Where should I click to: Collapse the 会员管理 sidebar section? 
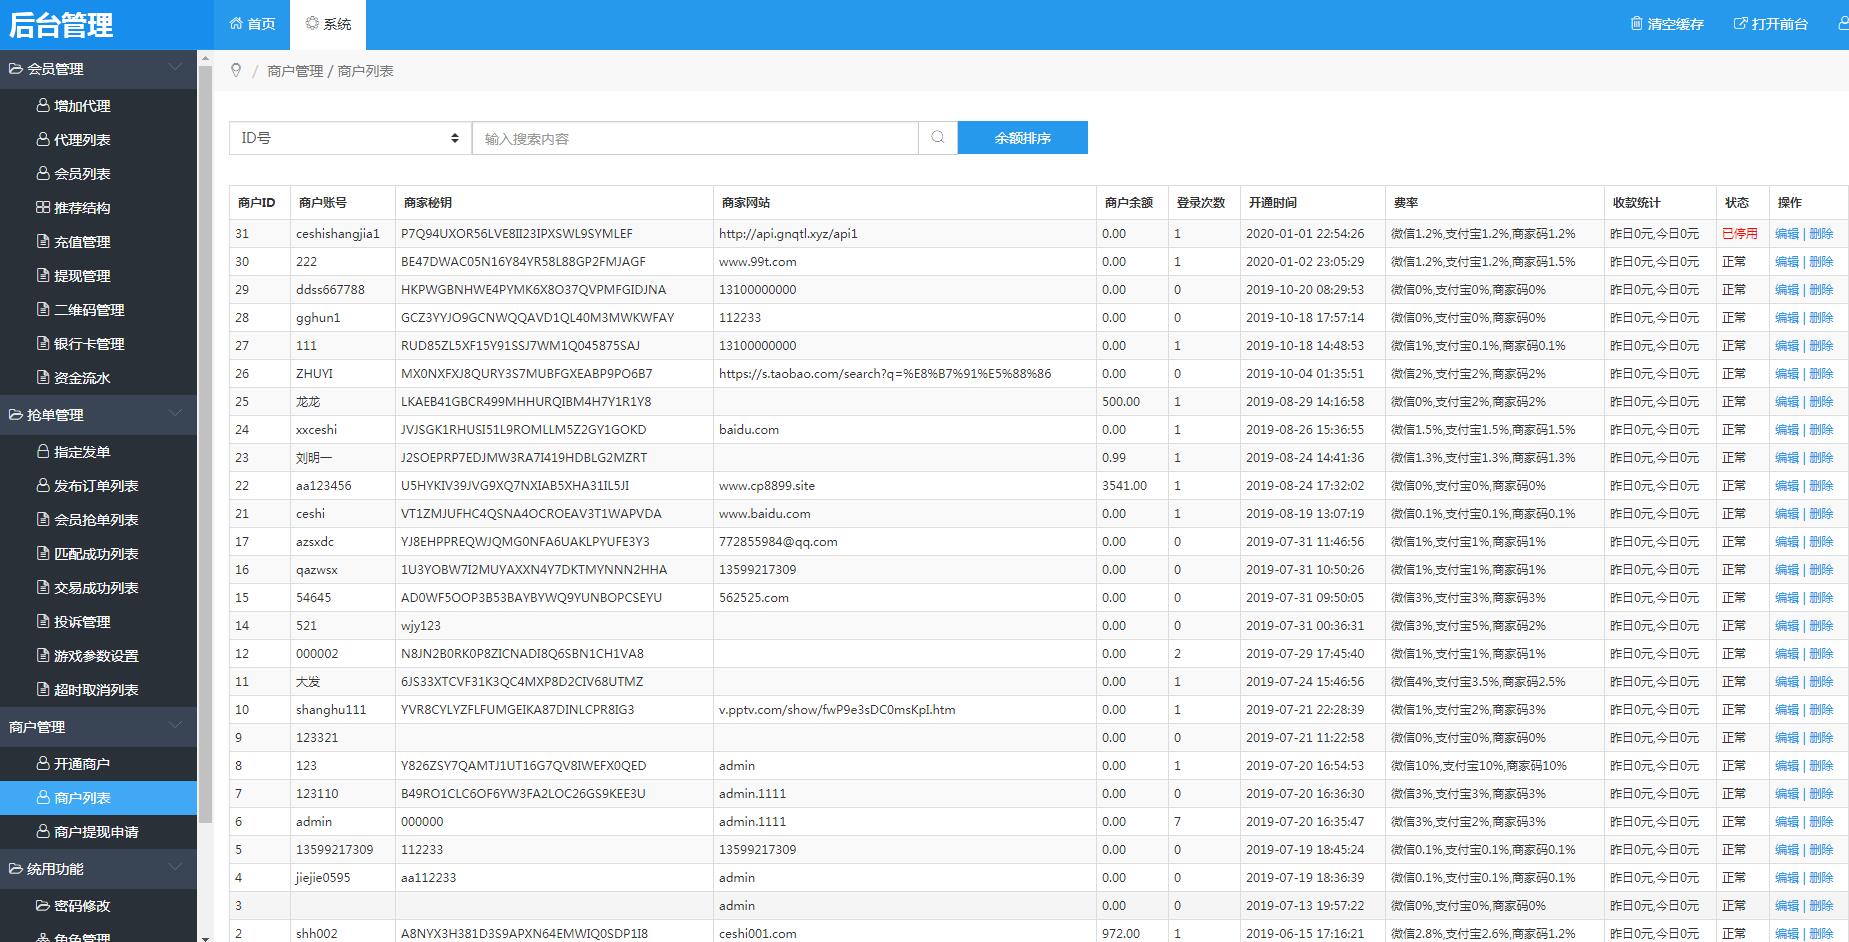tap(98, 68)
